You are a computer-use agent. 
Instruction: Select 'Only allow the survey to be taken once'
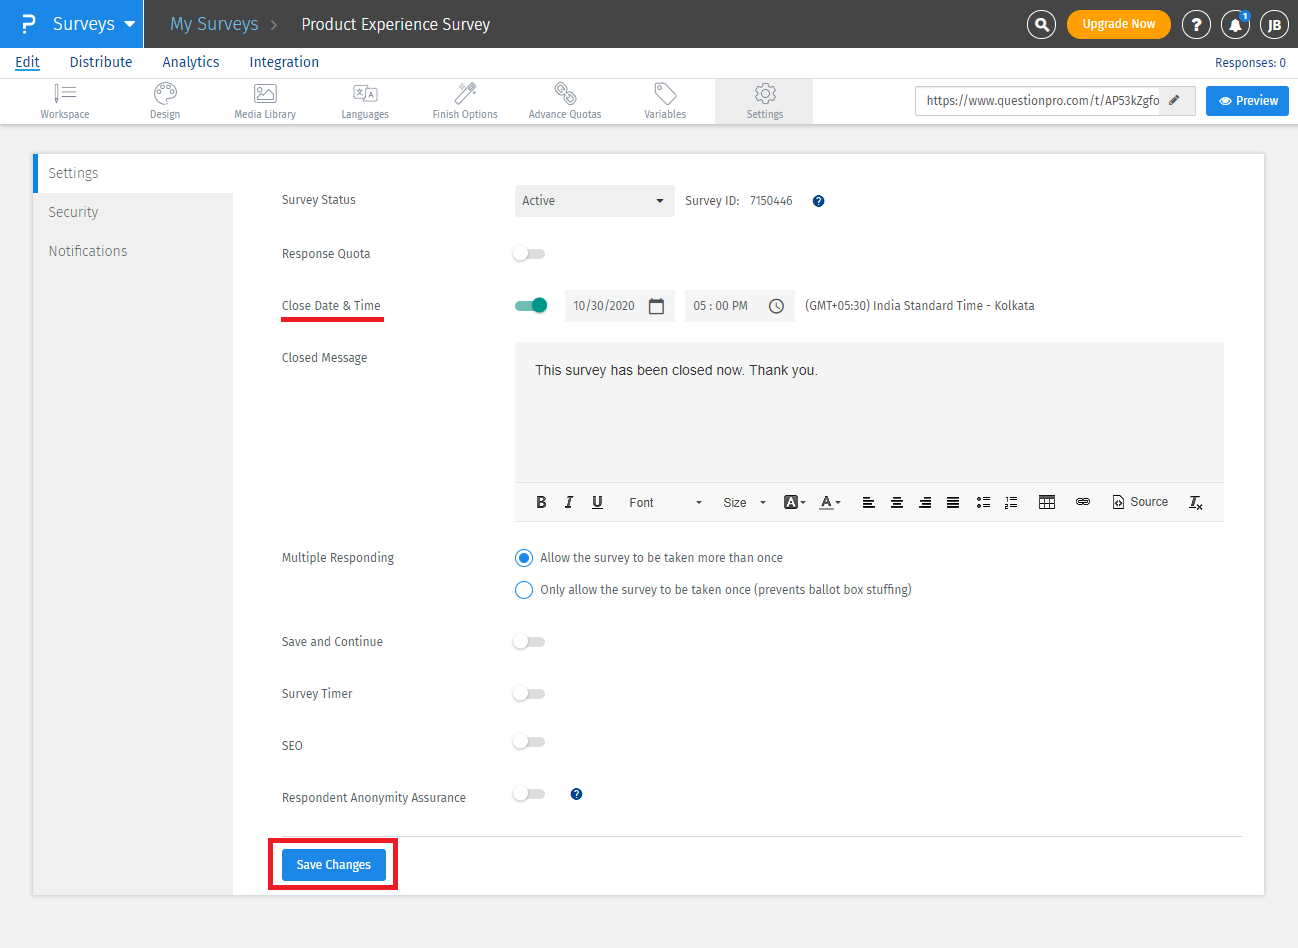[524, 590]
